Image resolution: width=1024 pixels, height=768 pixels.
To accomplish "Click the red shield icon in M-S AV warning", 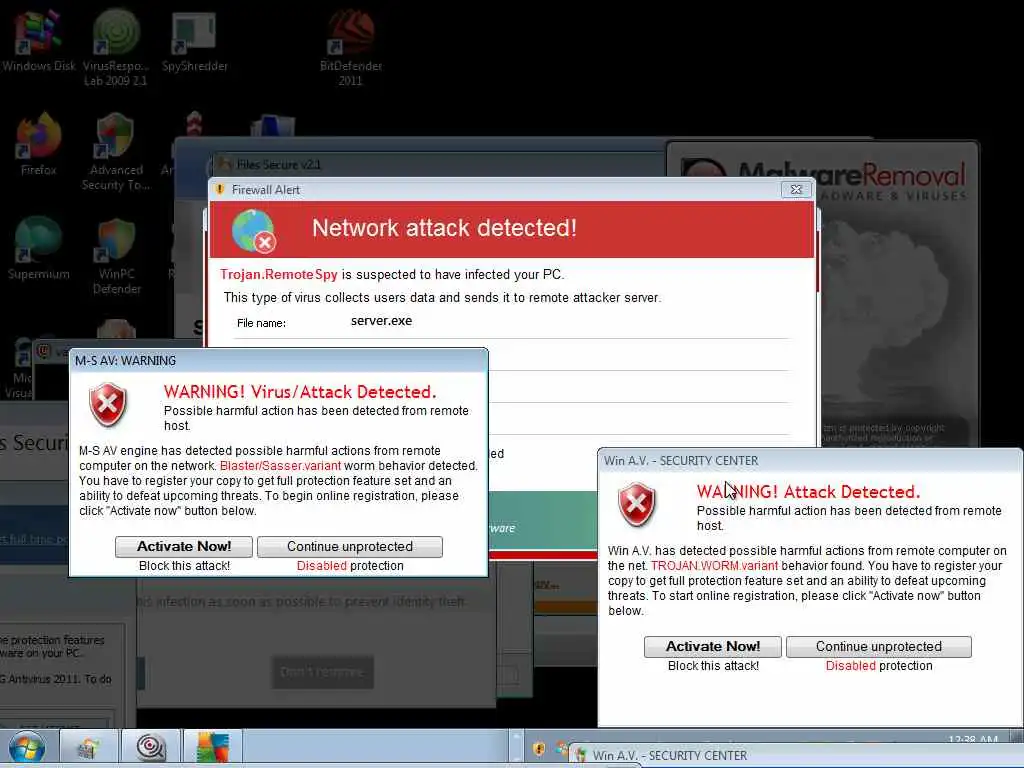I will 108,405.
